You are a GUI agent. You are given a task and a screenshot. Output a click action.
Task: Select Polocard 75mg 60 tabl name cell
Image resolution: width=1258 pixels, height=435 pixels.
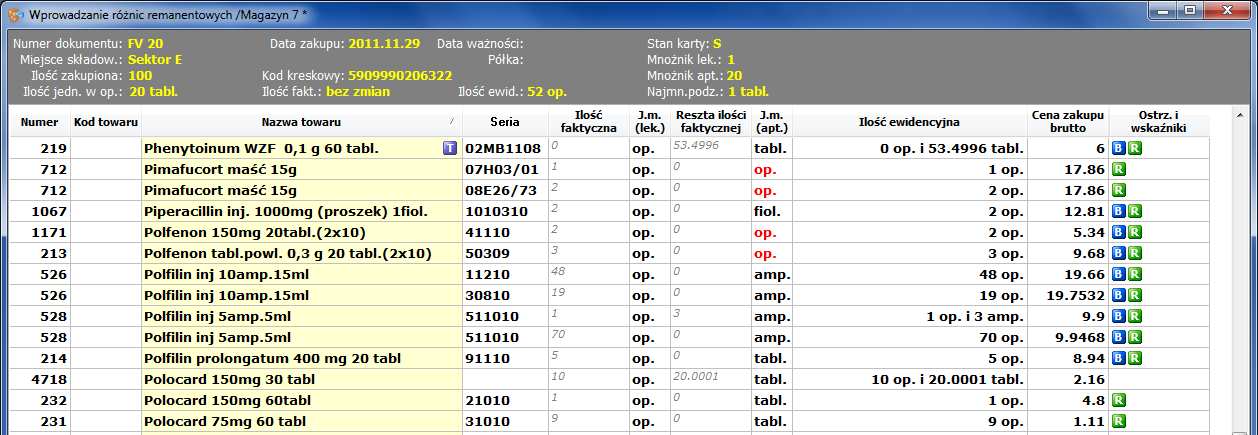(x=302, y=421)
